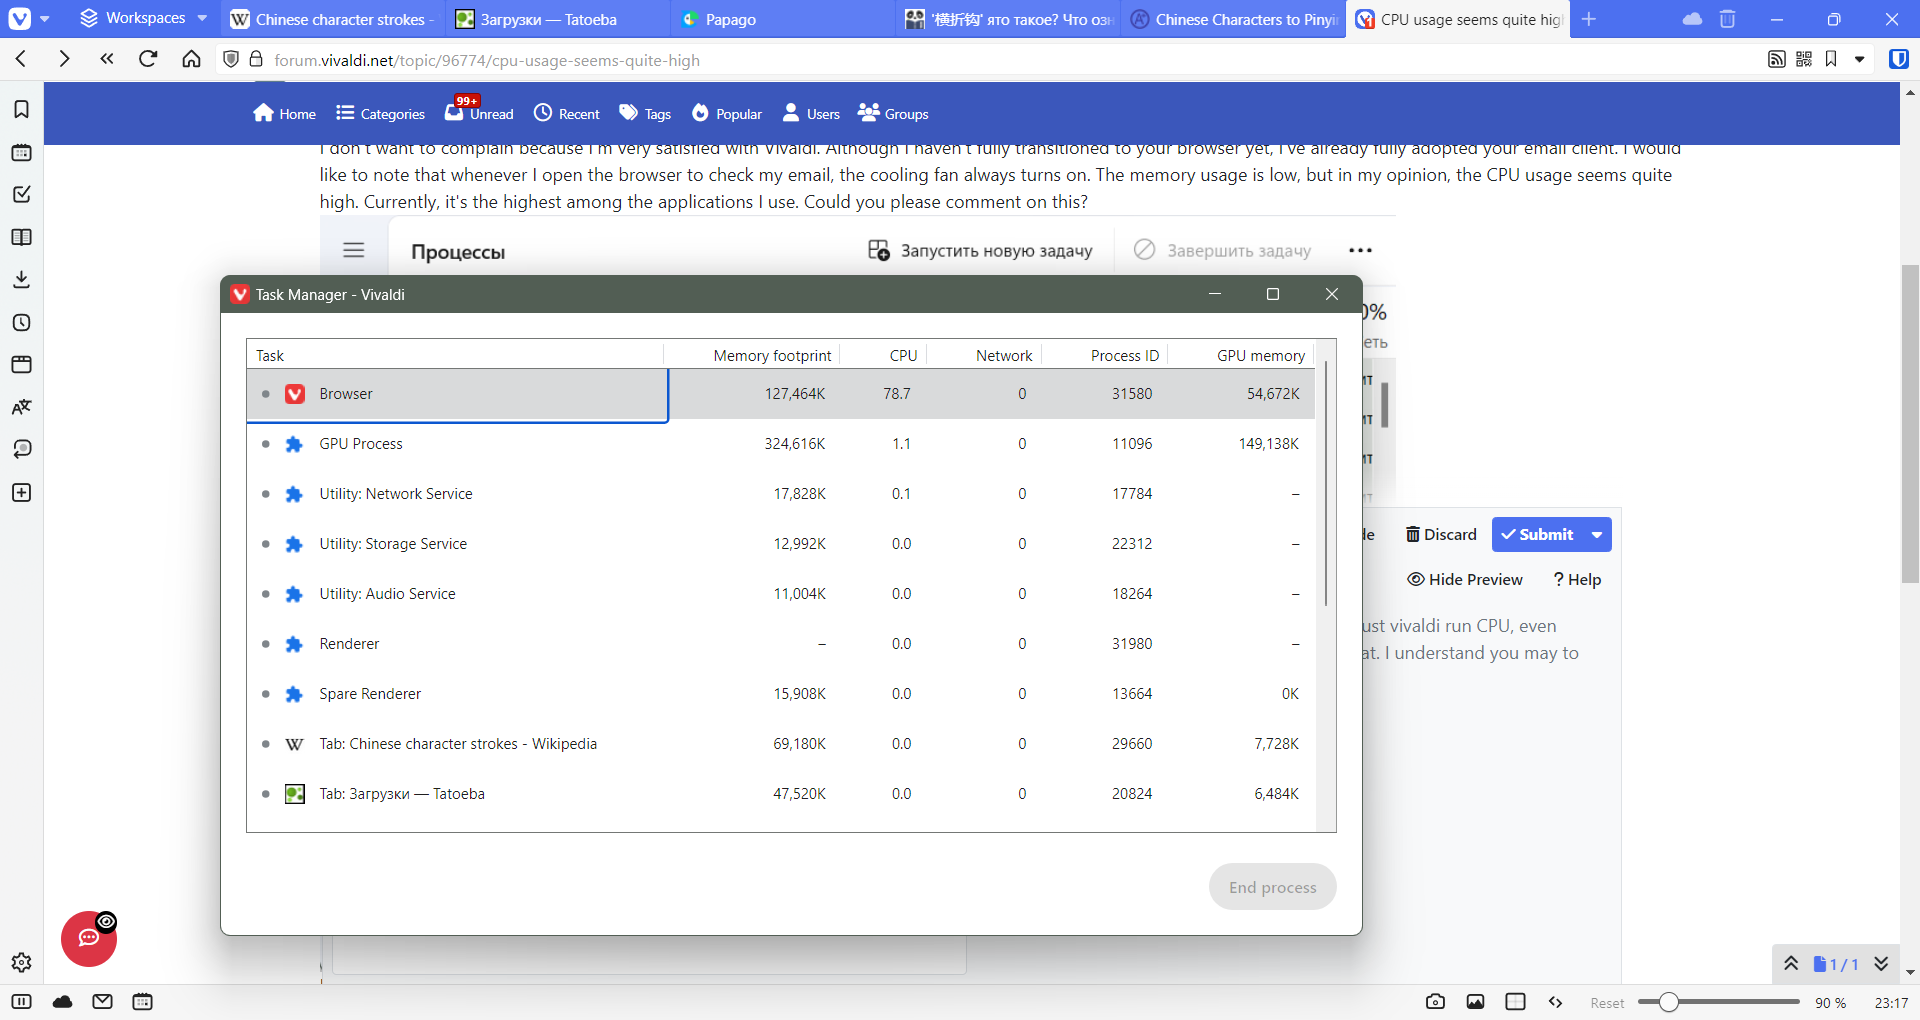Image resolution: width=1920 pixels, height=1020 pixels.
Task: Open a new tab with plus button
Action: point(1589,19)
